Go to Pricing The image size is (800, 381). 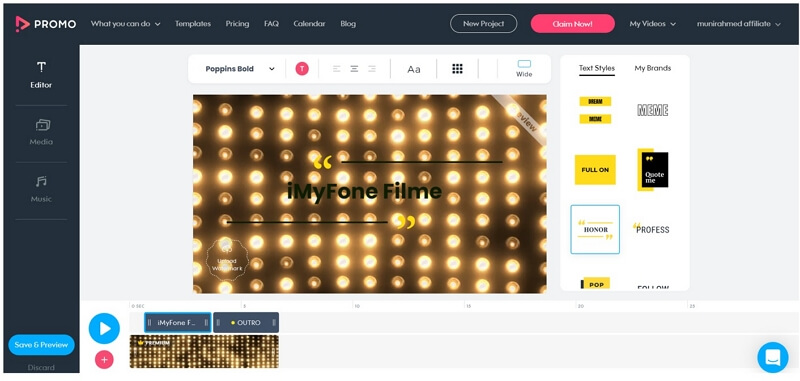(237, 23)
